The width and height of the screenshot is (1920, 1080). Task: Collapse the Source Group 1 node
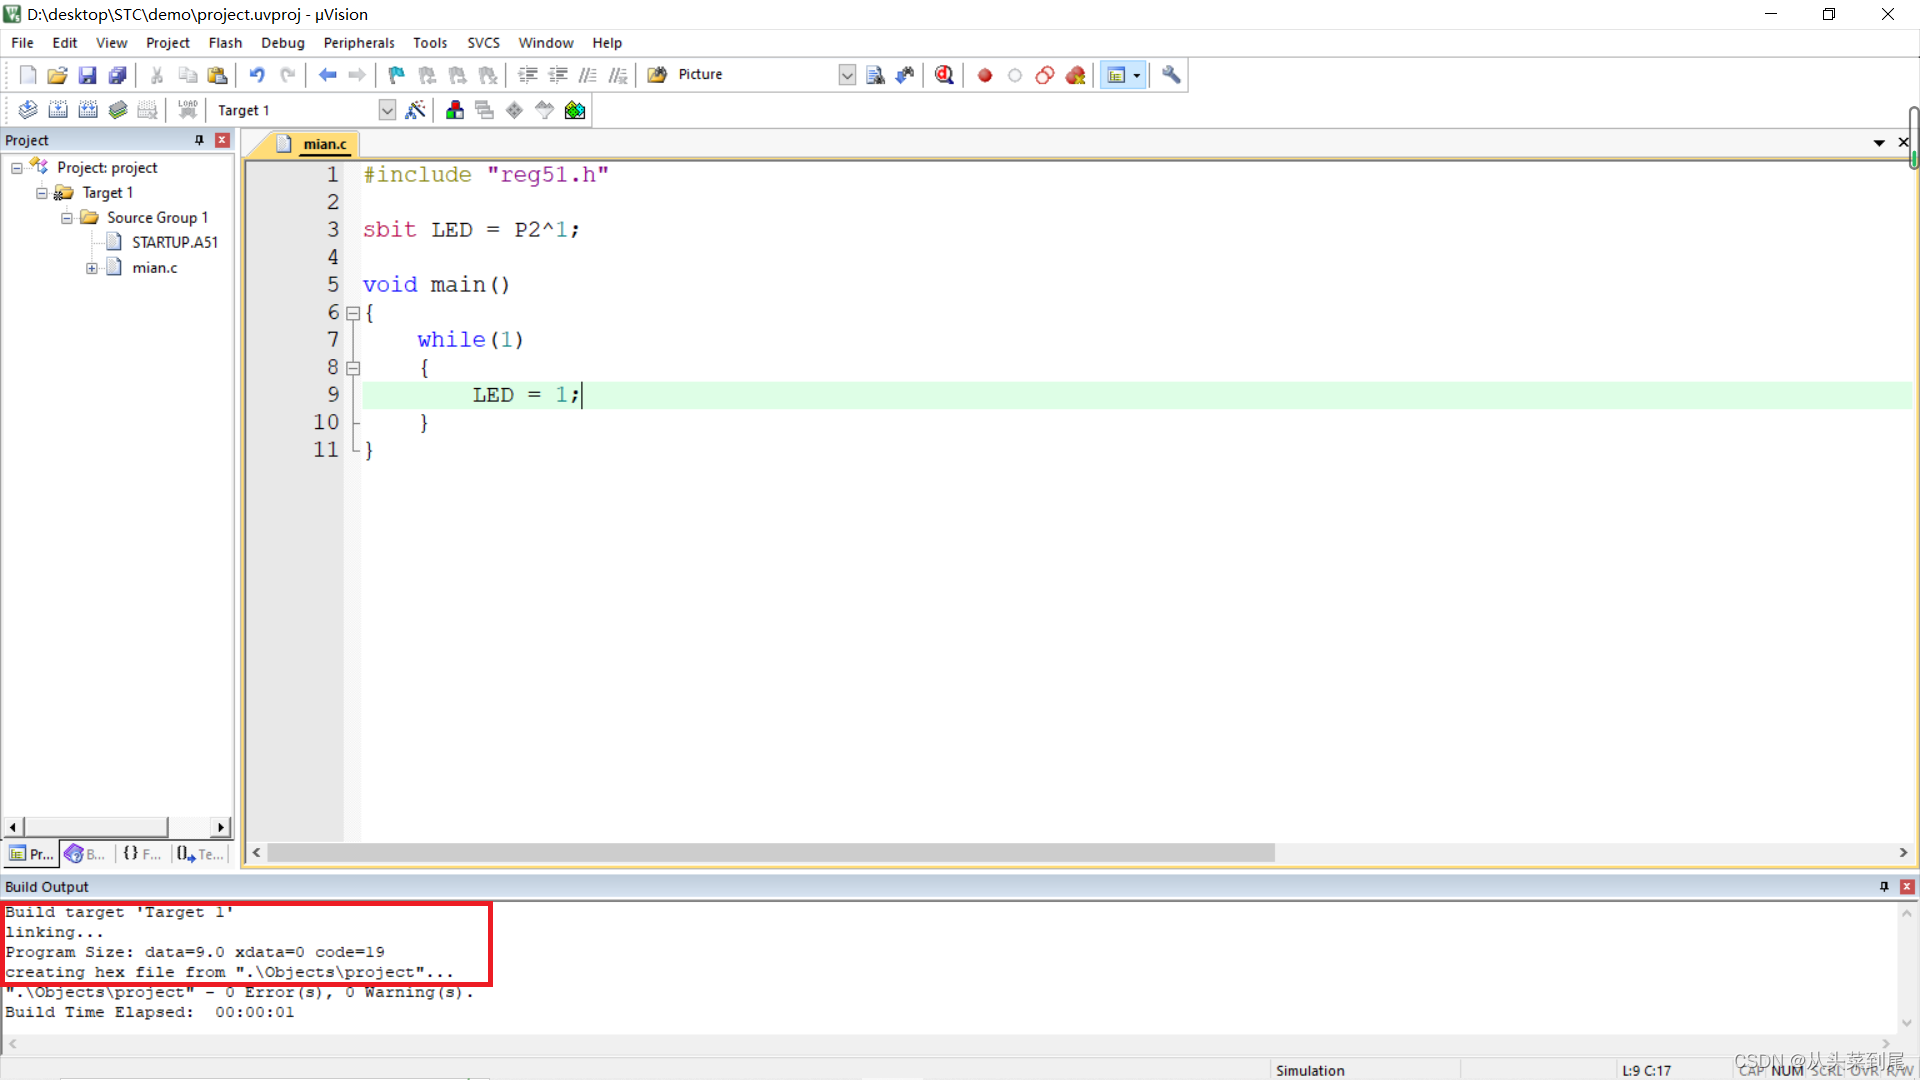point(67,218)
